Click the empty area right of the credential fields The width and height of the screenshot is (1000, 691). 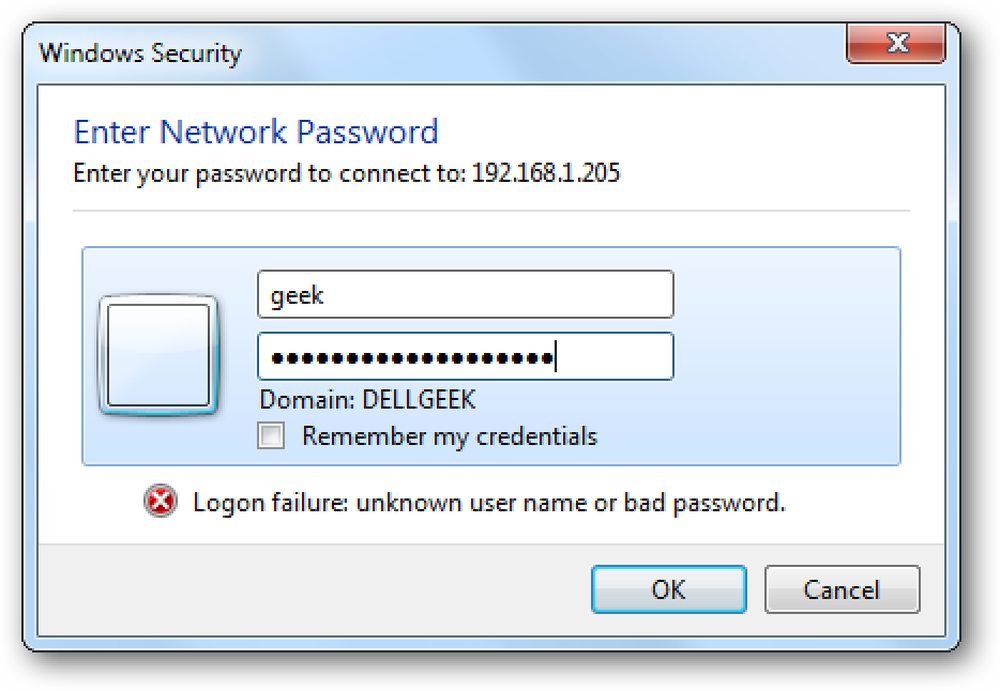[x=786, y=356]
